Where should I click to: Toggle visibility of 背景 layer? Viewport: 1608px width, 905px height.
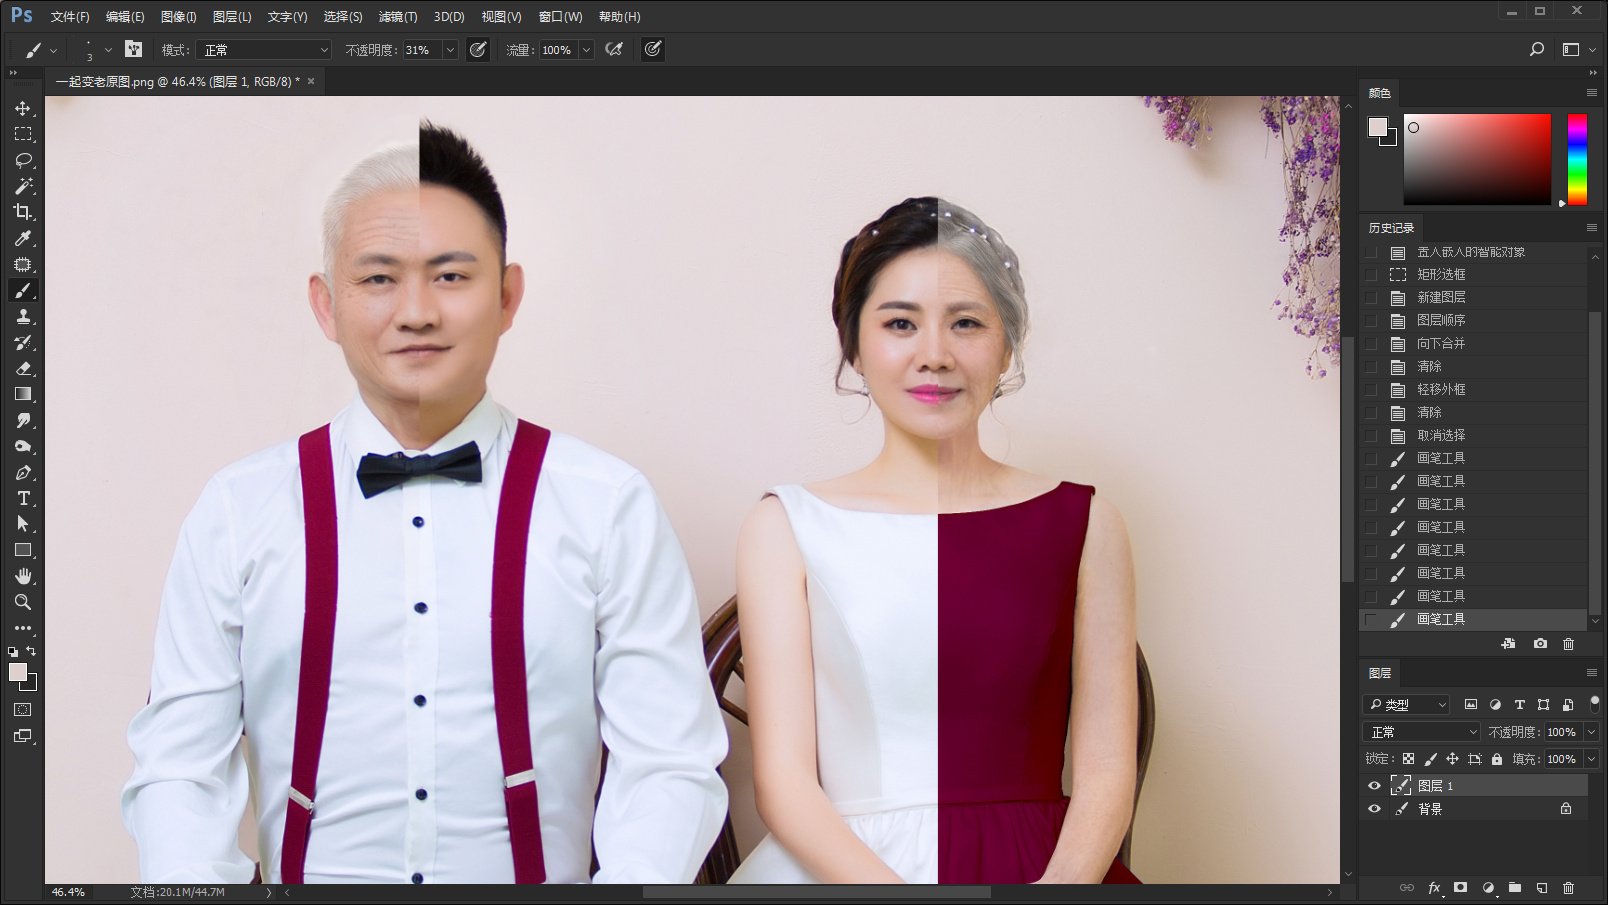coord(1374,809)
